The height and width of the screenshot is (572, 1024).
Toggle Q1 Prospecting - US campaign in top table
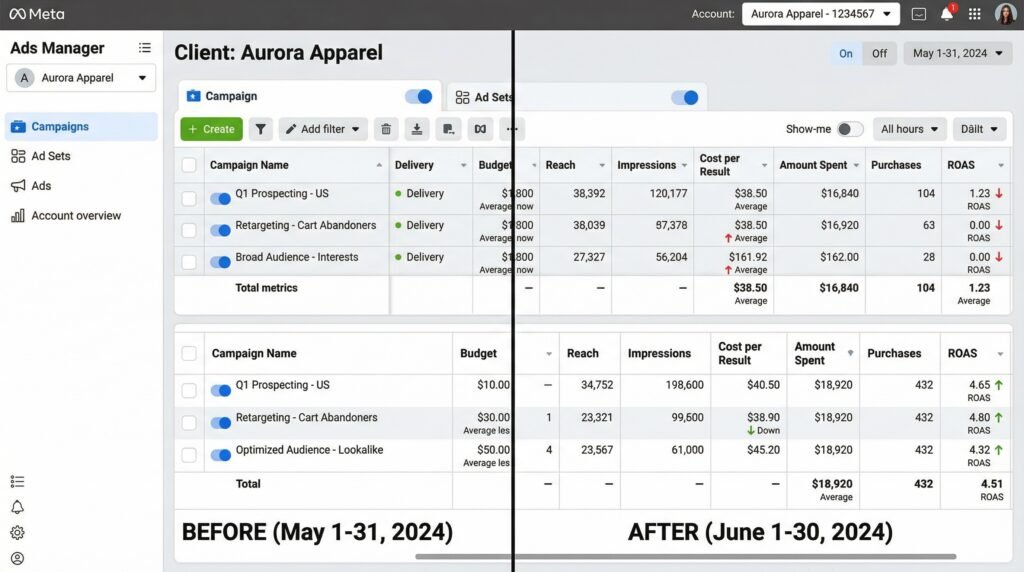coord(220,199)
